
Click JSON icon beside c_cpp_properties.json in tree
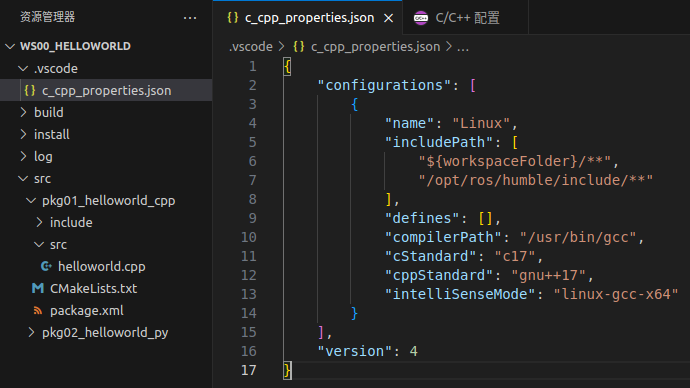pos(30,90)
